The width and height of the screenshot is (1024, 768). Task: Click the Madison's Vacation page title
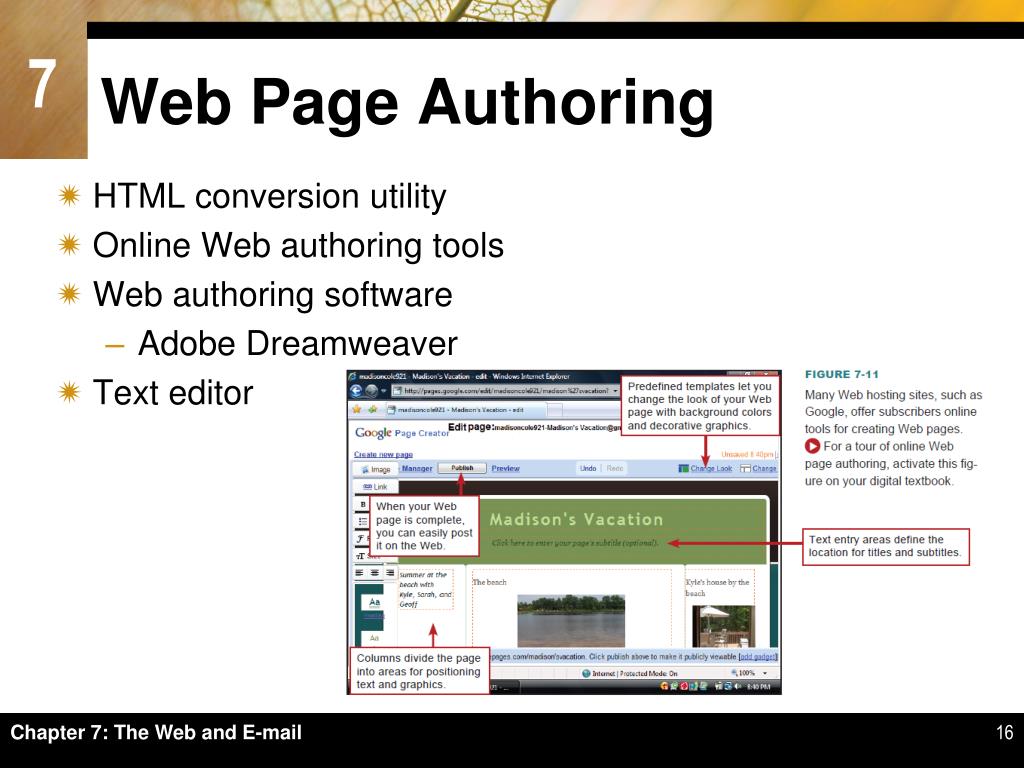click(x=576, y=520)
